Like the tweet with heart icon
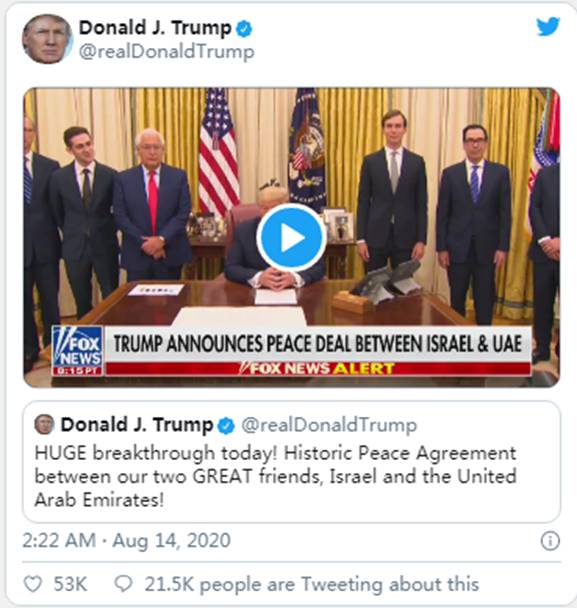 (x=33, y=584)
